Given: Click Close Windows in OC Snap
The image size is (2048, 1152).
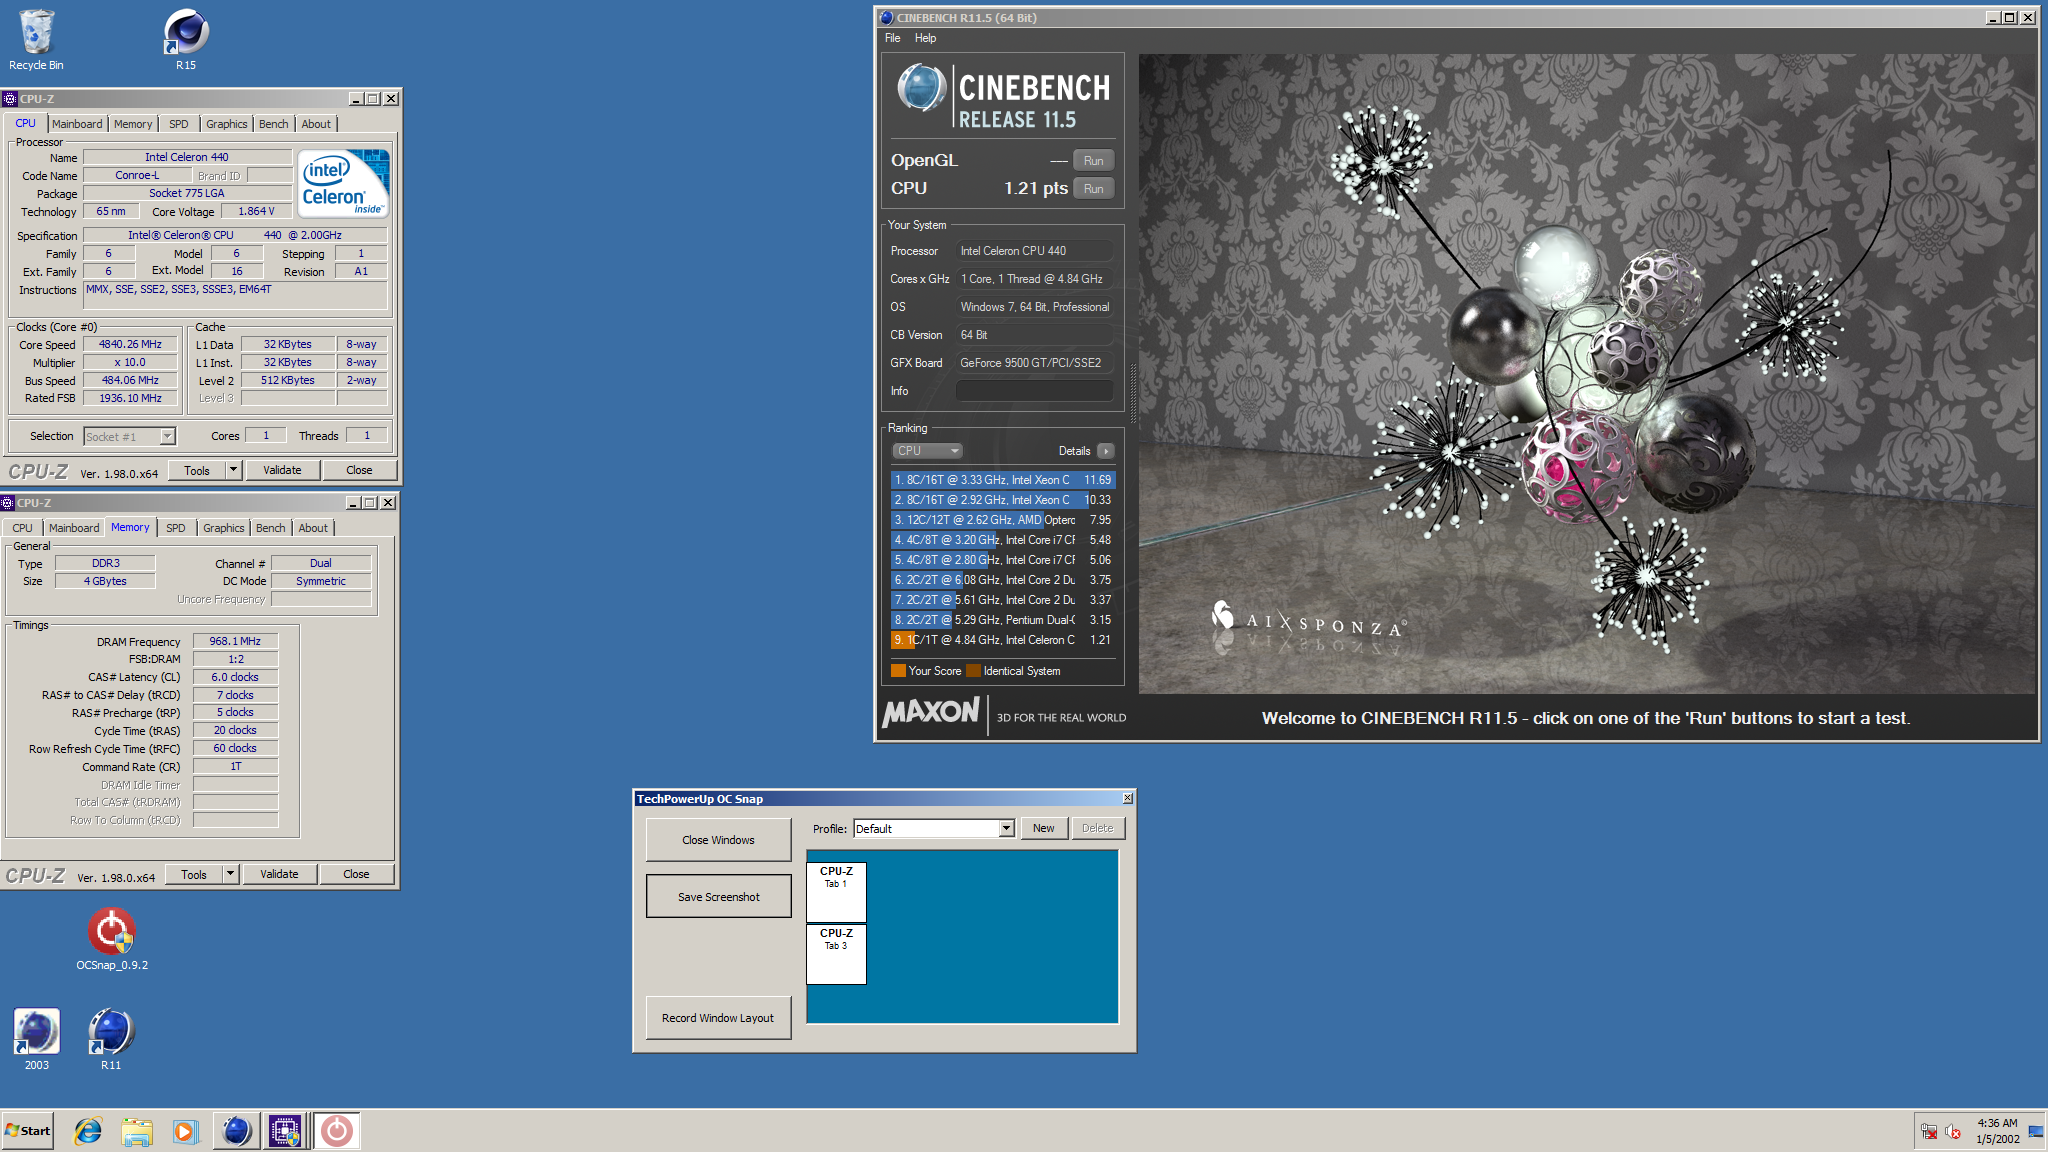Looking at the screenshot, I should click(719, 840).
